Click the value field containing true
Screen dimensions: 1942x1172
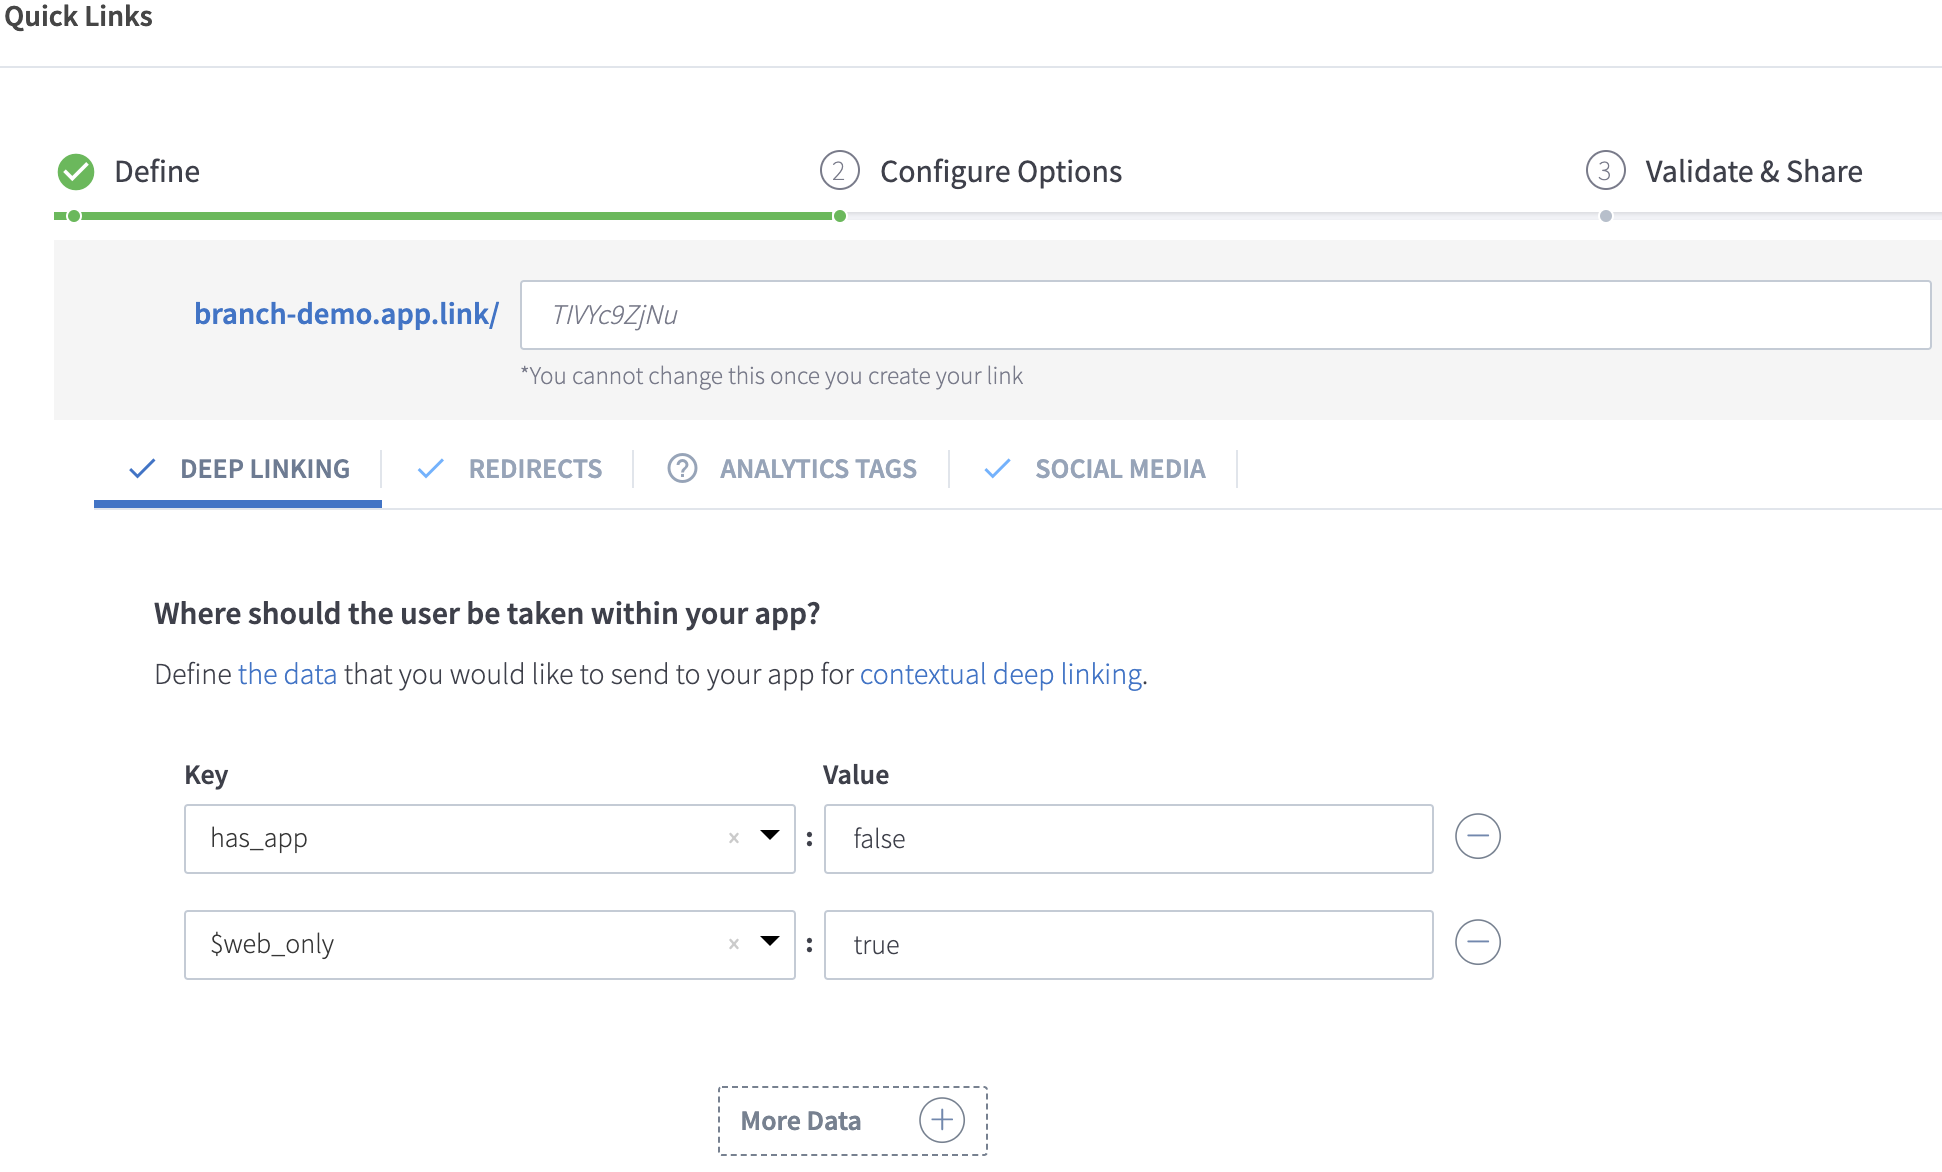(x=1128, y=945)
